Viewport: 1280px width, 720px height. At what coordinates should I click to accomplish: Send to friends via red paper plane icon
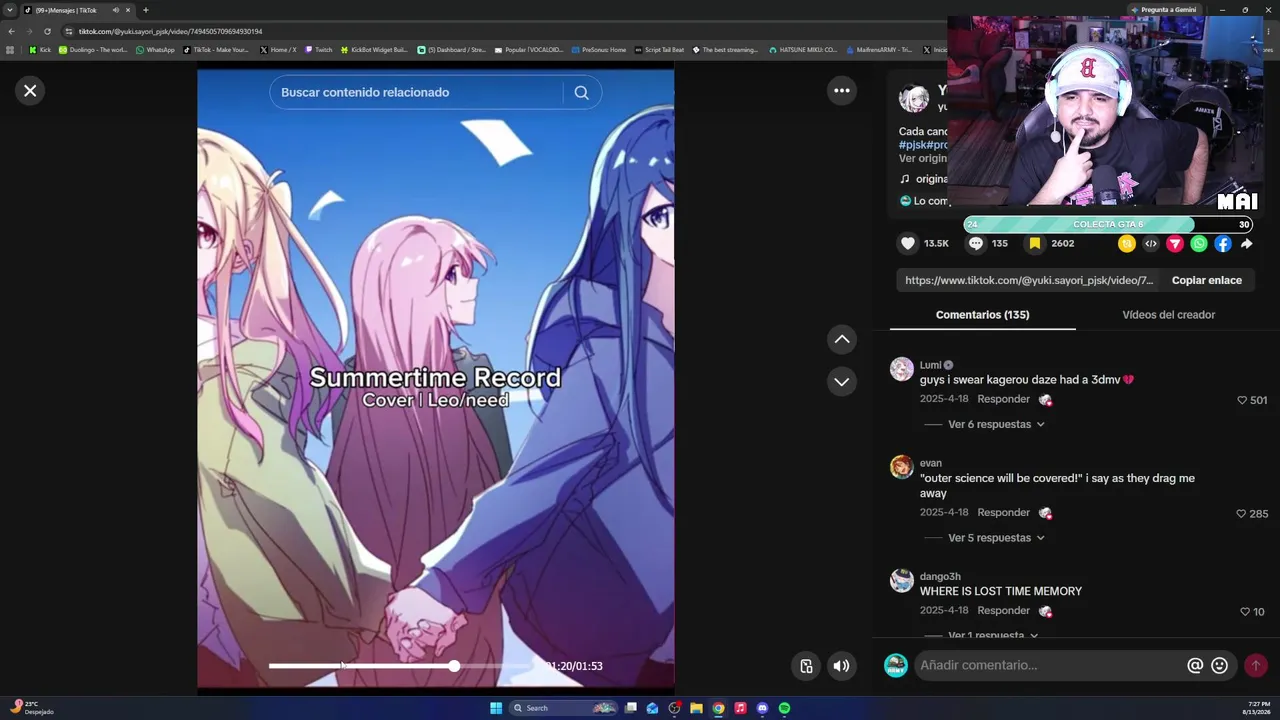click(1175, 243)
